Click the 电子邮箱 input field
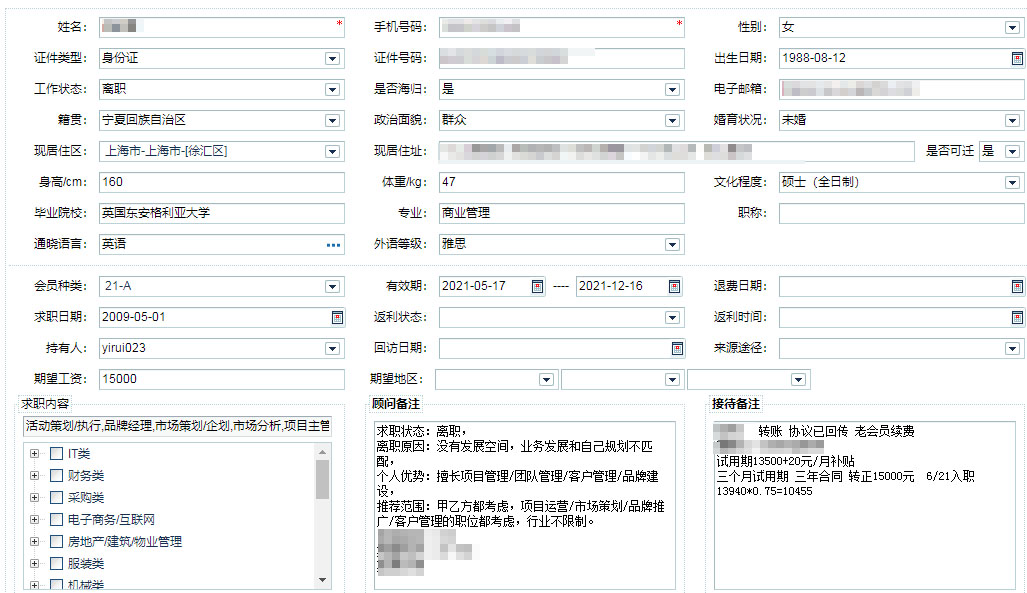This screenshot has height=593, width=1027. pyautogui.click(x=901, y=89)
